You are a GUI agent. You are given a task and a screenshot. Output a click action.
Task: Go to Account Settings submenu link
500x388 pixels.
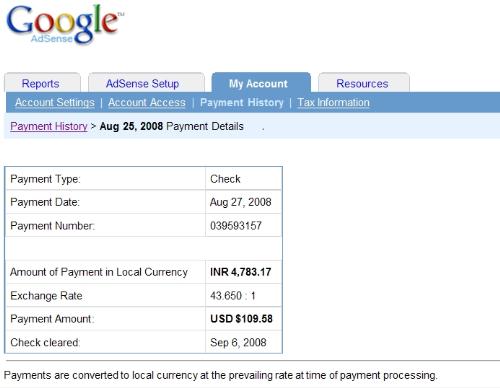55,102
